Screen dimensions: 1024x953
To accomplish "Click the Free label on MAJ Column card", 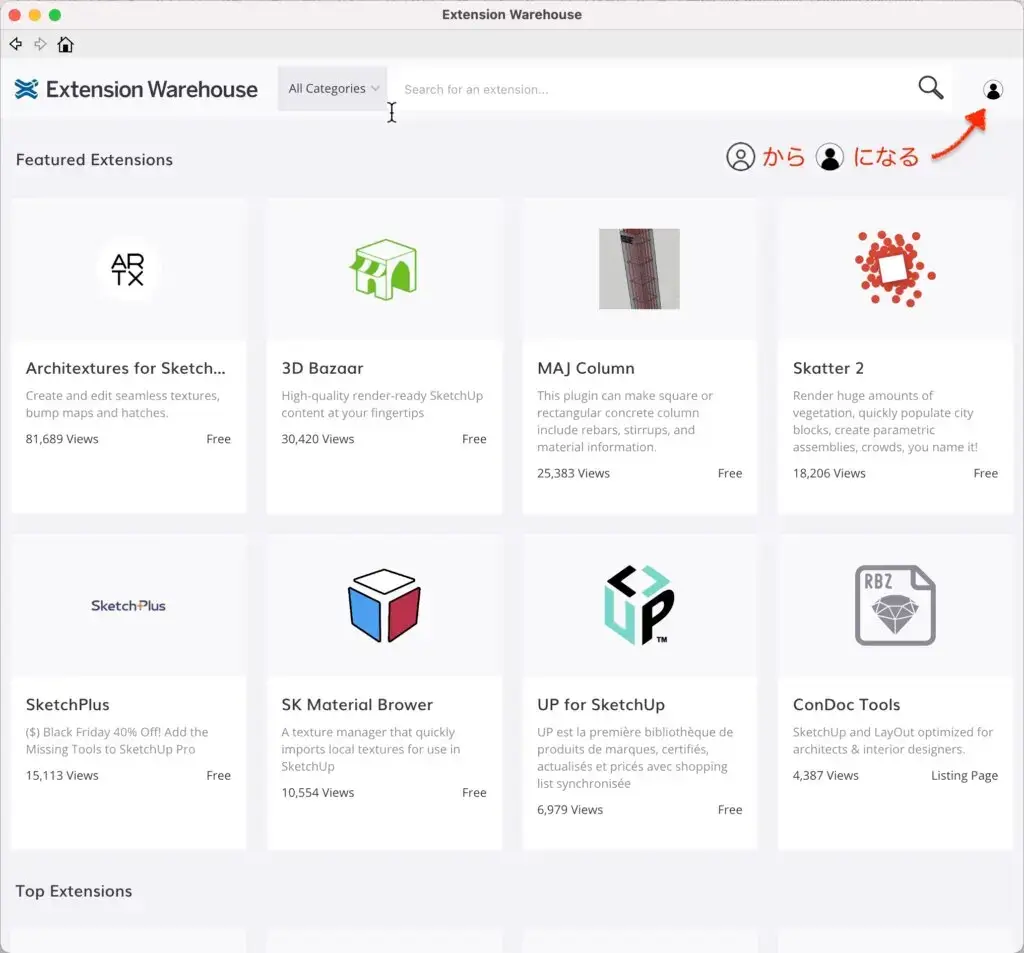I will [x=729, y=473].
